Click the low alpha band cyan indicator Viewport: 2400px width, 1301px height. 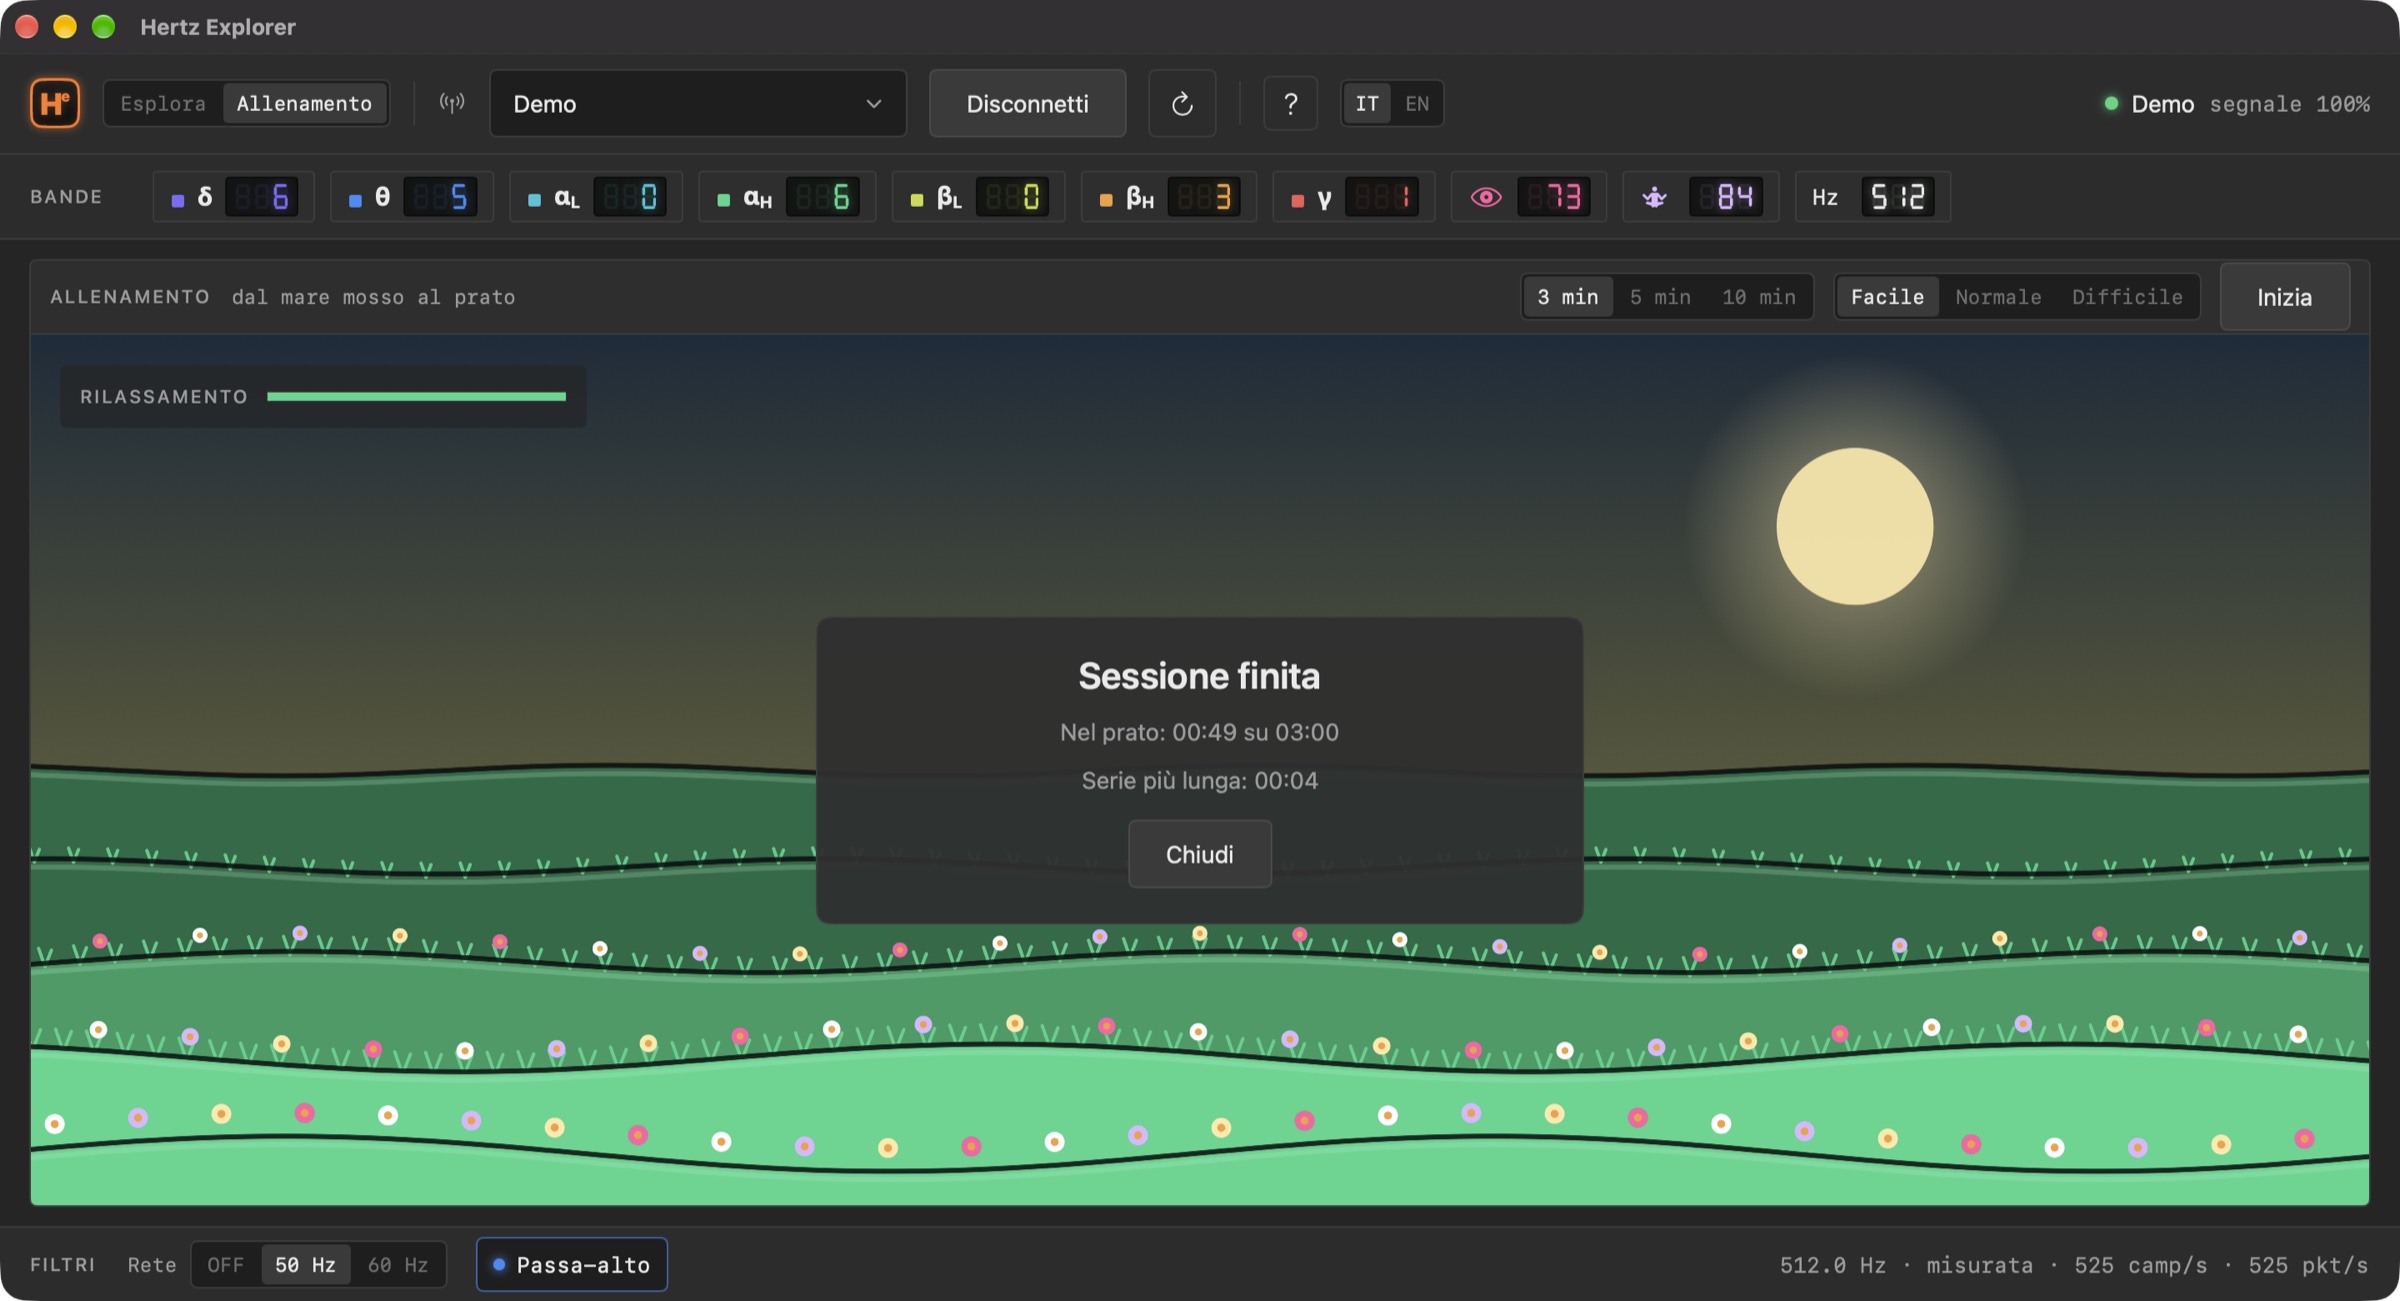coord(534,200)
